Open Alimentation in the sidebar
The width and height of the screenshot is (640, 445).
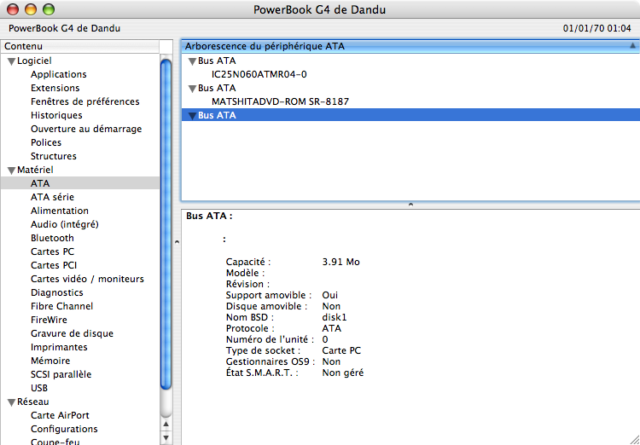click(60, 211)
